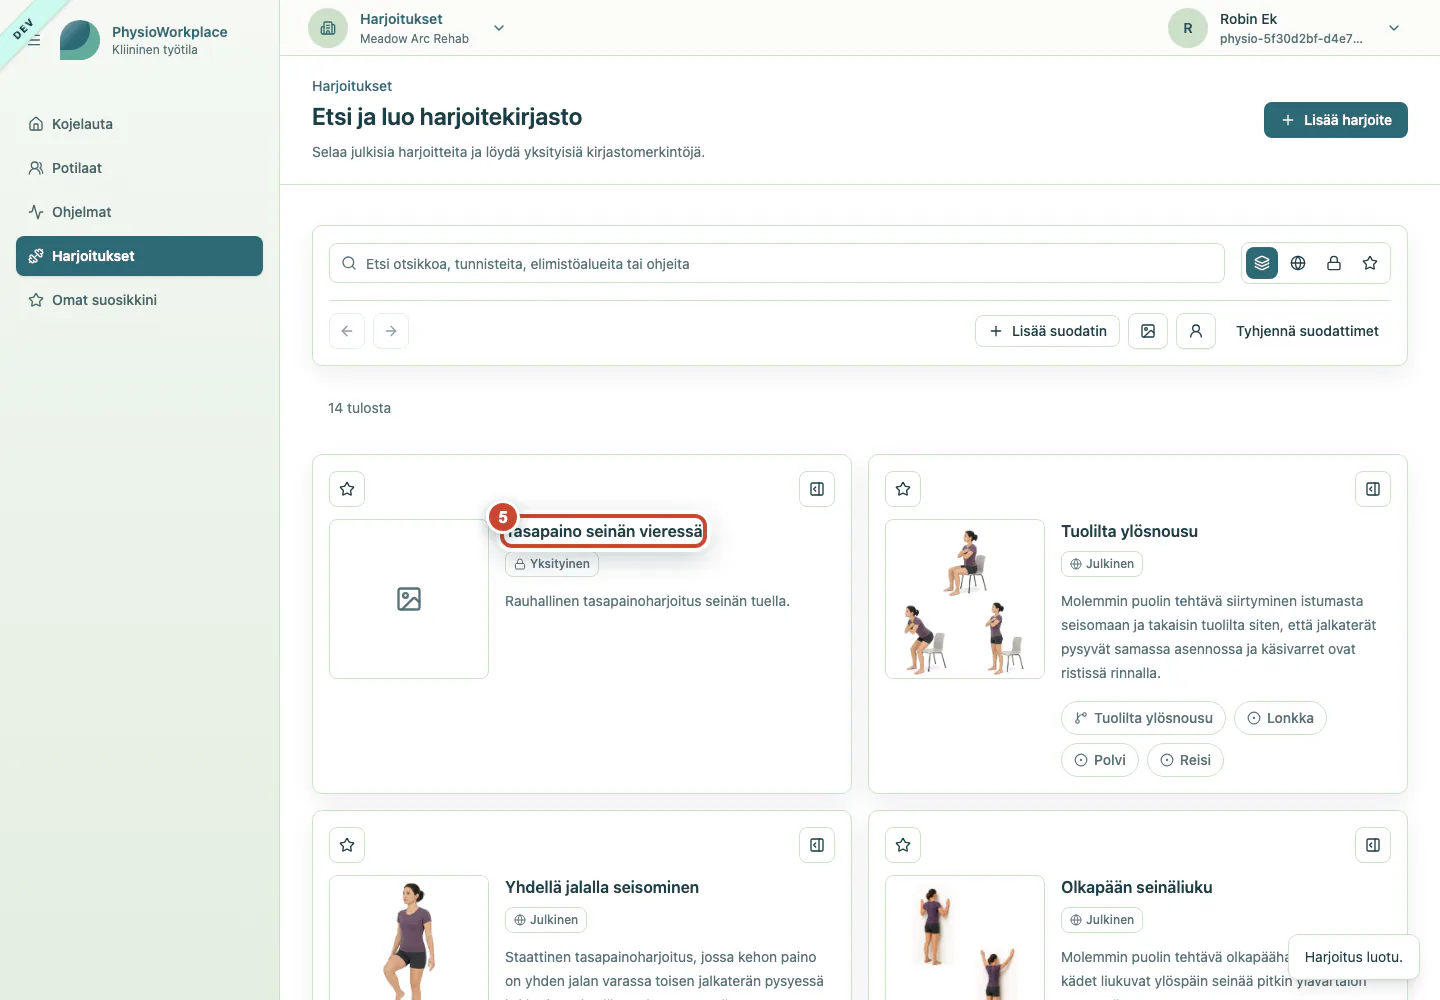1440x1000 pixels.
Task: Toggle the person filter icon button
Action: (1196, 331)
